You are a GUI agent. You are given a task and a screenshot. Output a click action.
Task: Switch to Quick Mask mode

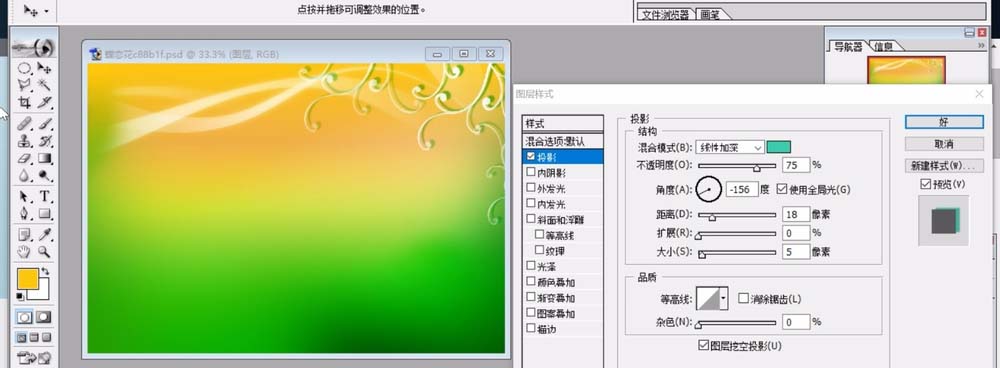(x=44, y=317)
